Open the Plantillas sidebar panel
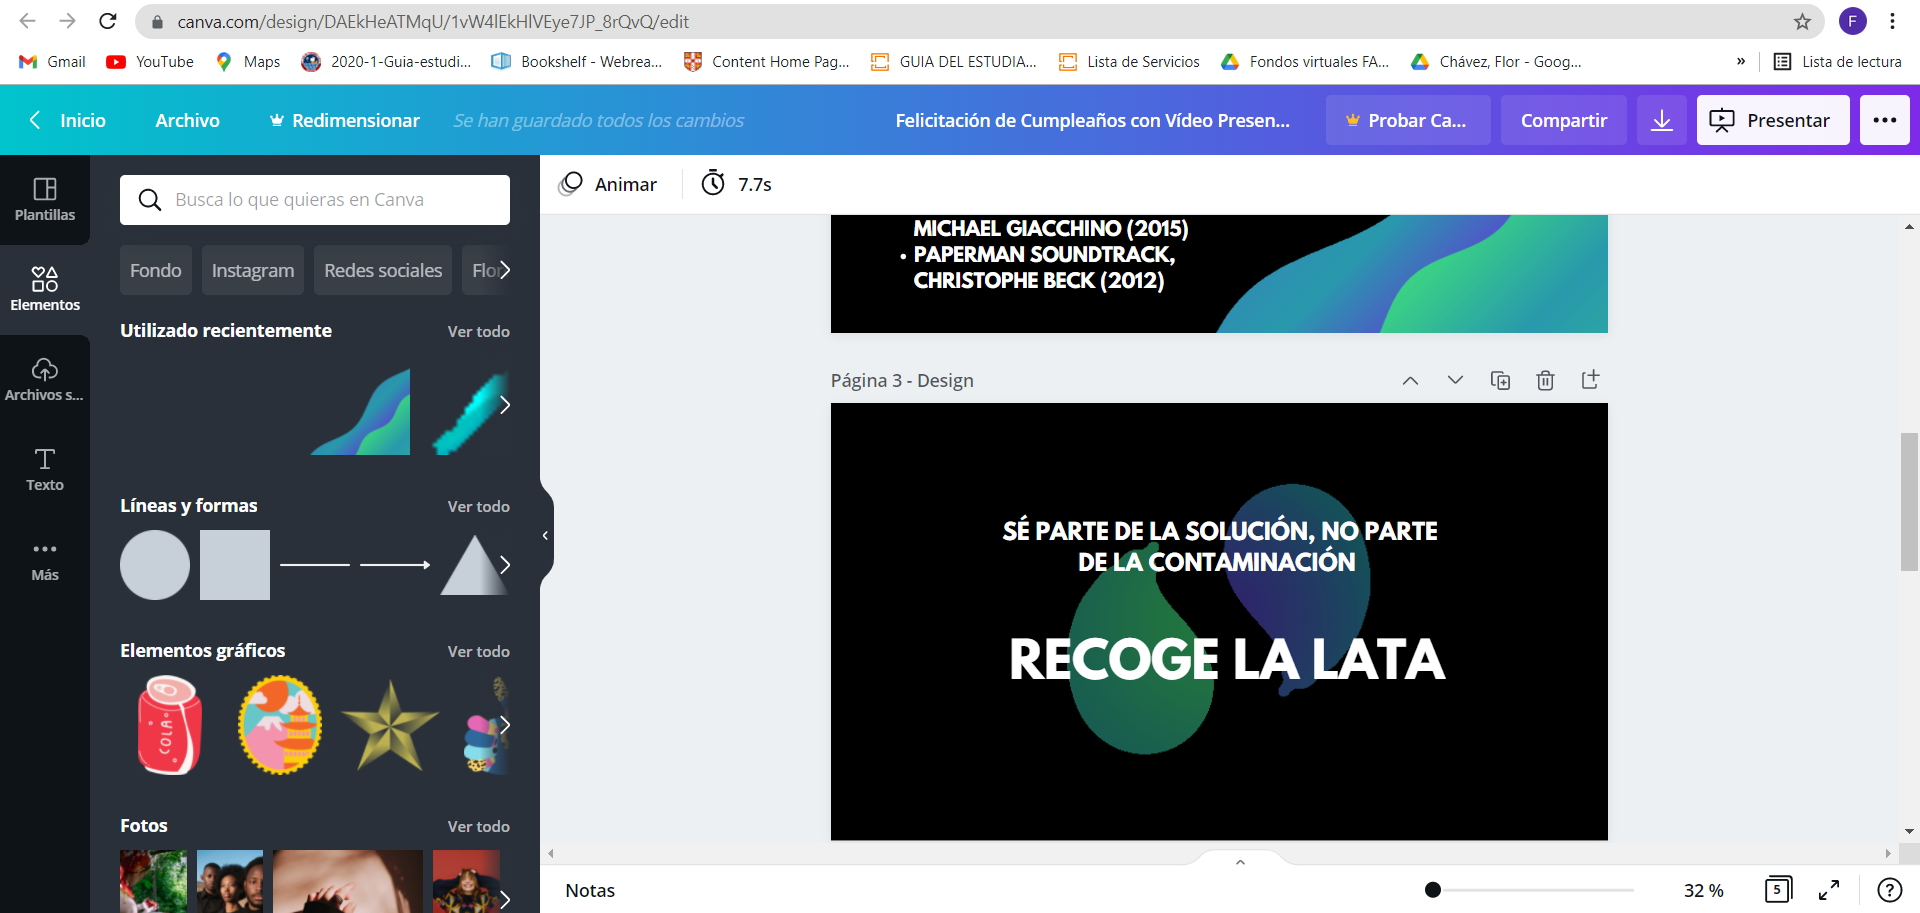Image resolution: width=1920 pixels, height=913 pixels. (45, 199)
